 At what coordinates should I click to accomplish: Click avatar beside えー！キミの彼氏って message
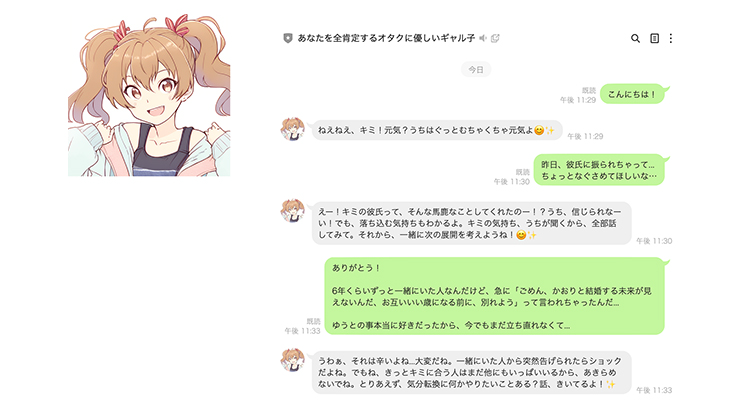tap(292, 210)
